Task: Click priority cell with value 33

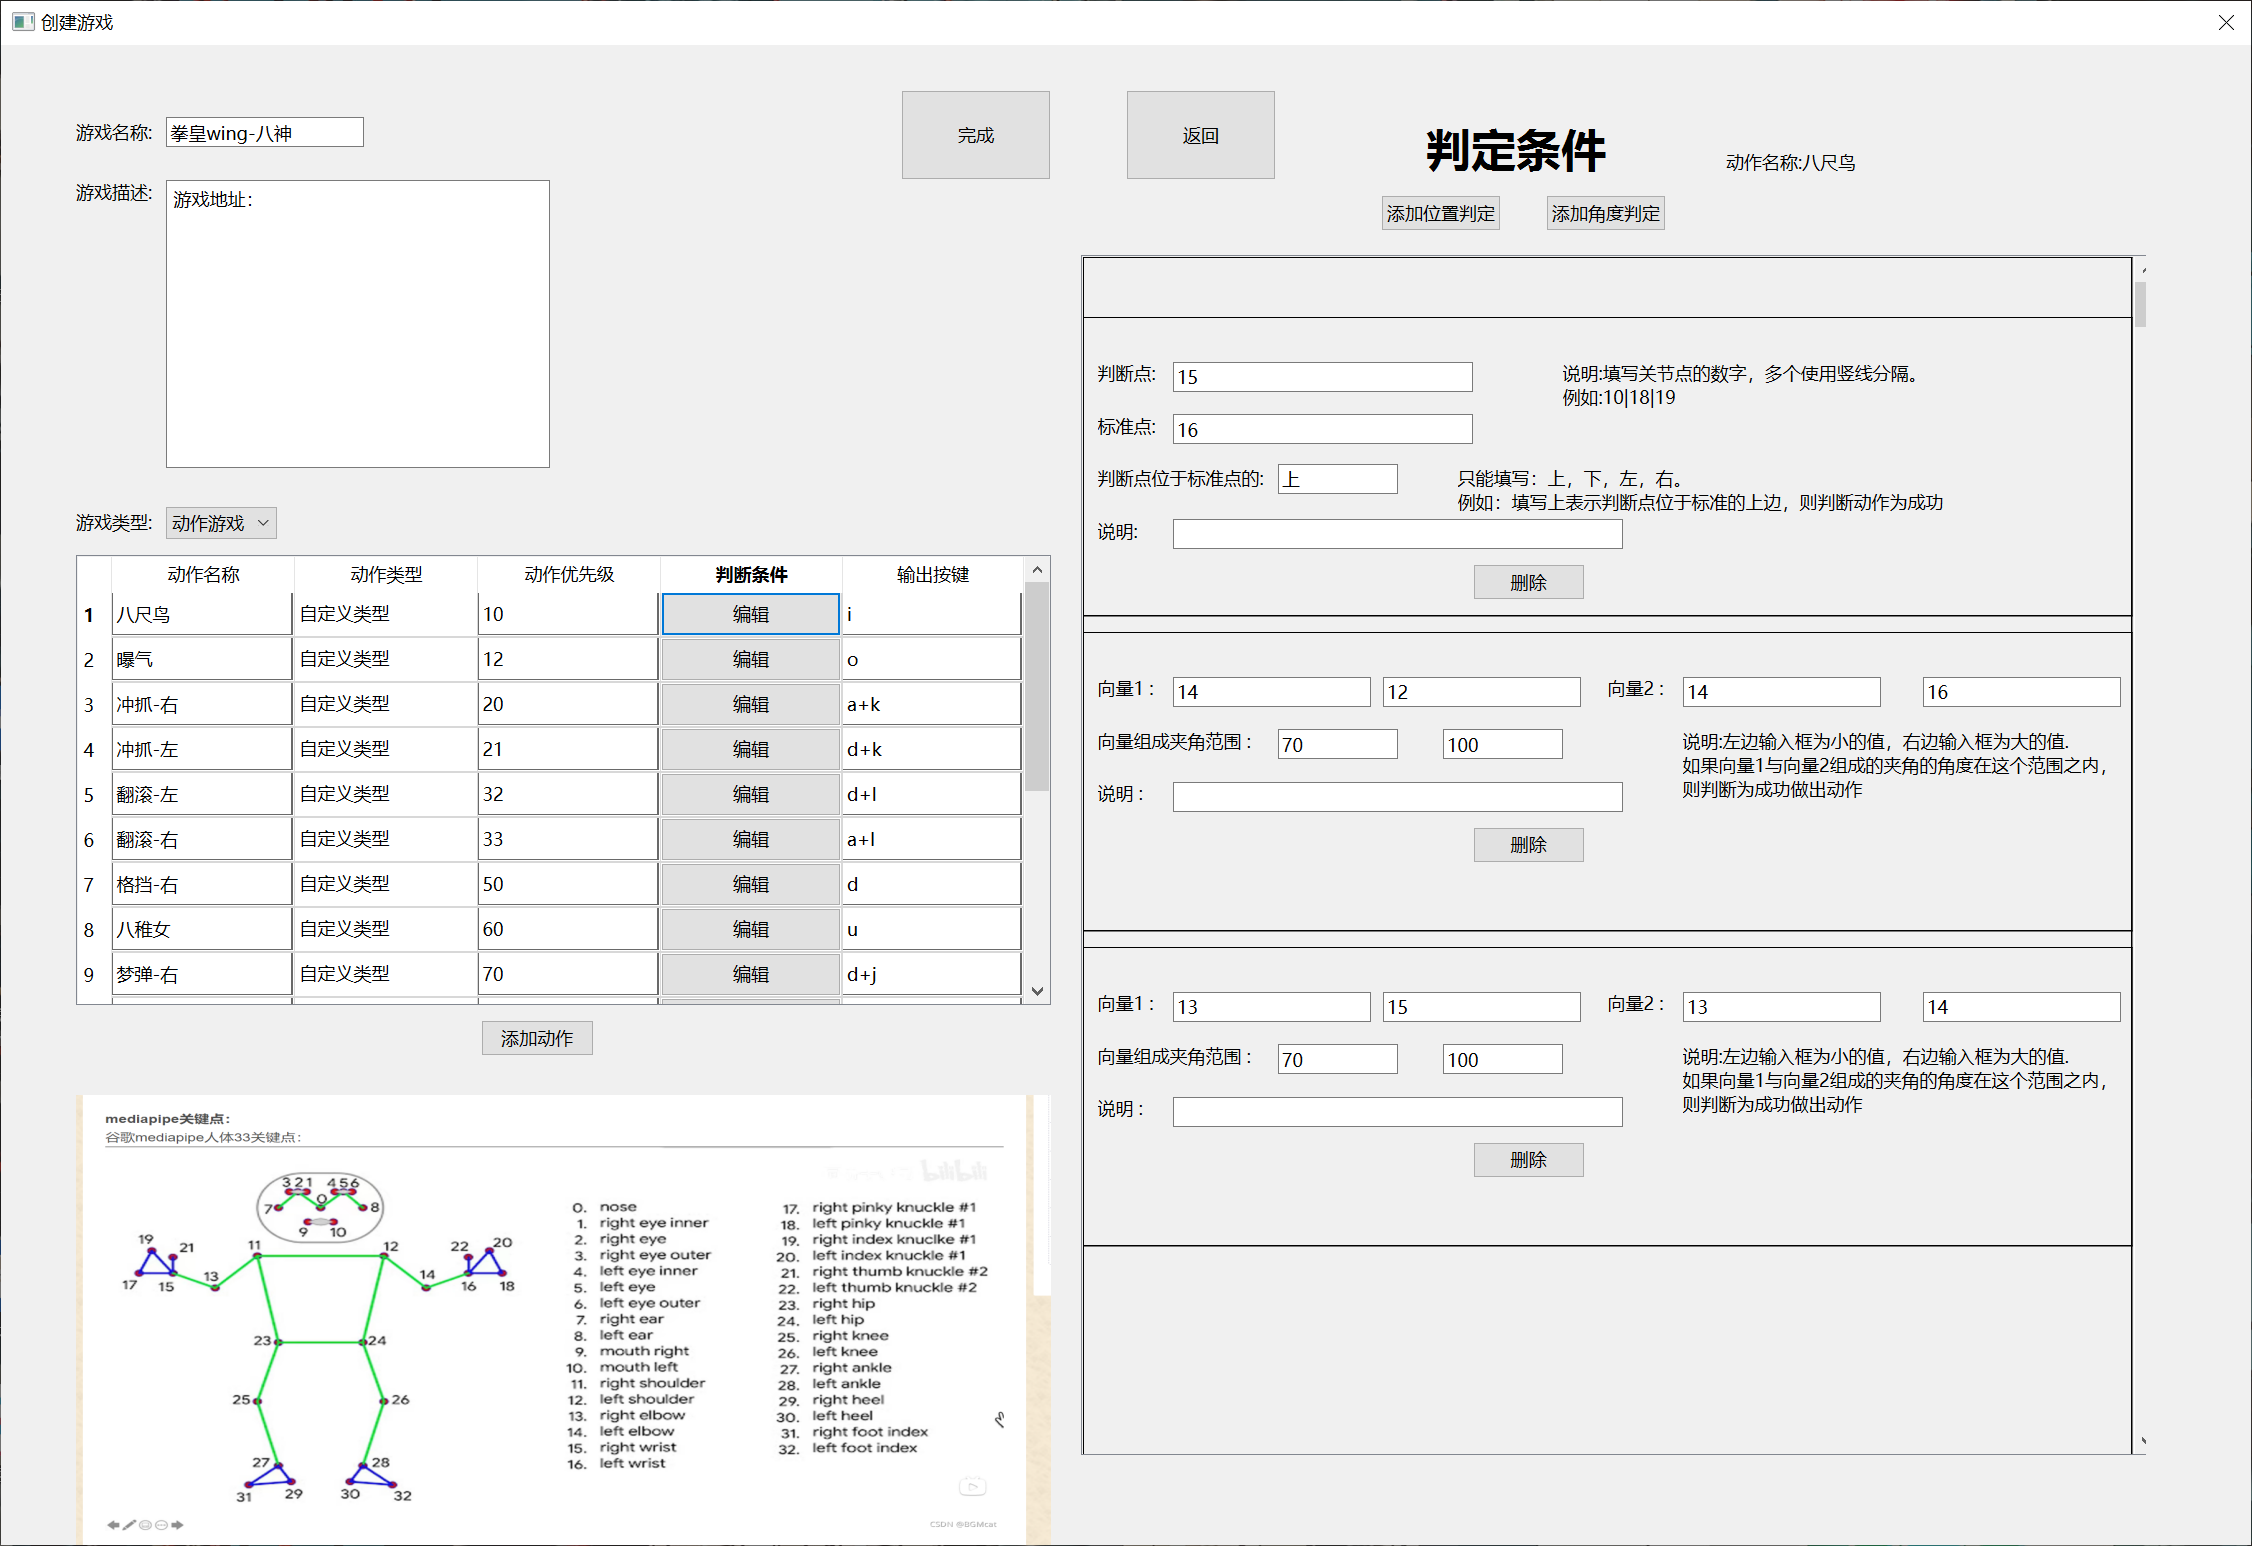Action: (x=568, y=839)
